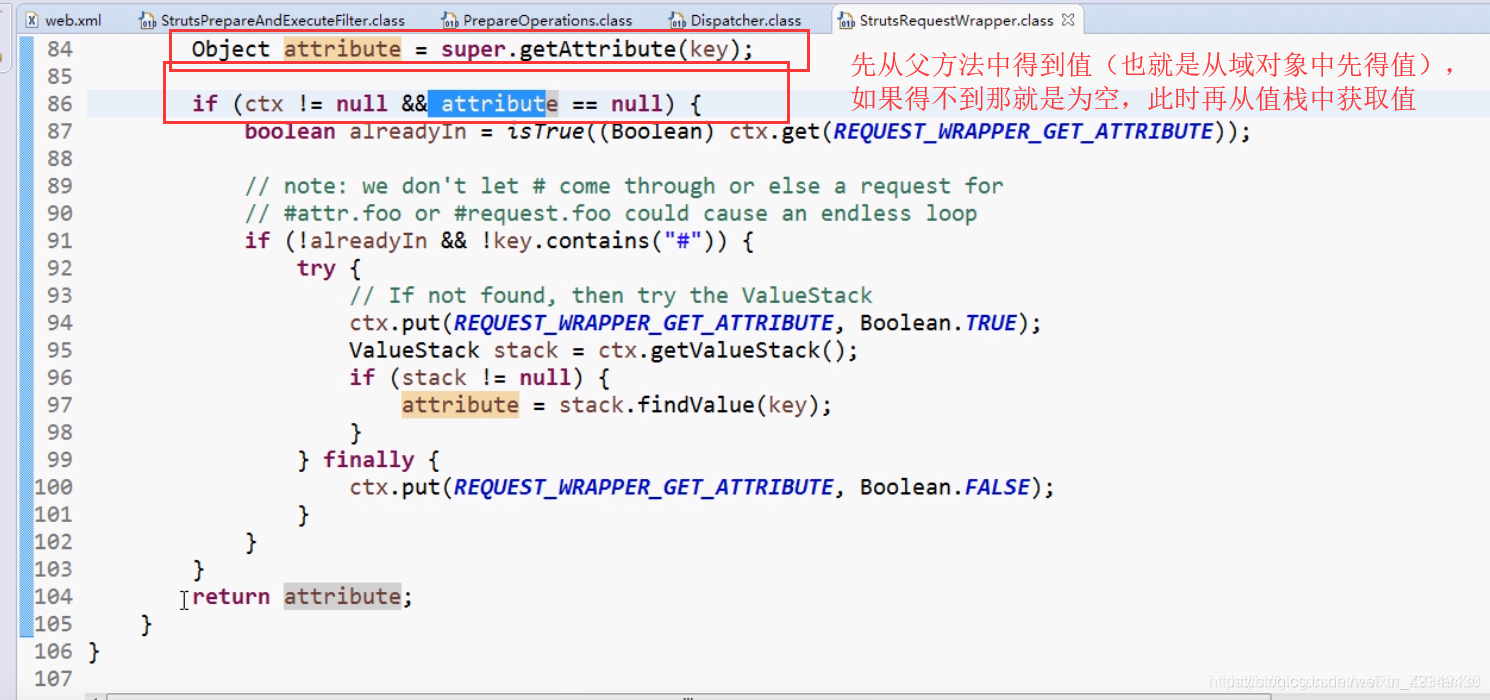Click the comment mentioning '#attr.foo or #request.foo'
1490x700 pixels.
[x=611, y=213]
